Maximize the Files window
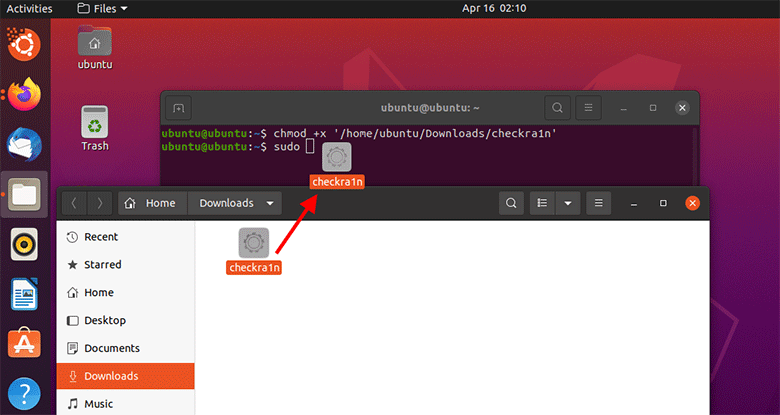Viewport: 780px width, 415px height. point(663,203)
